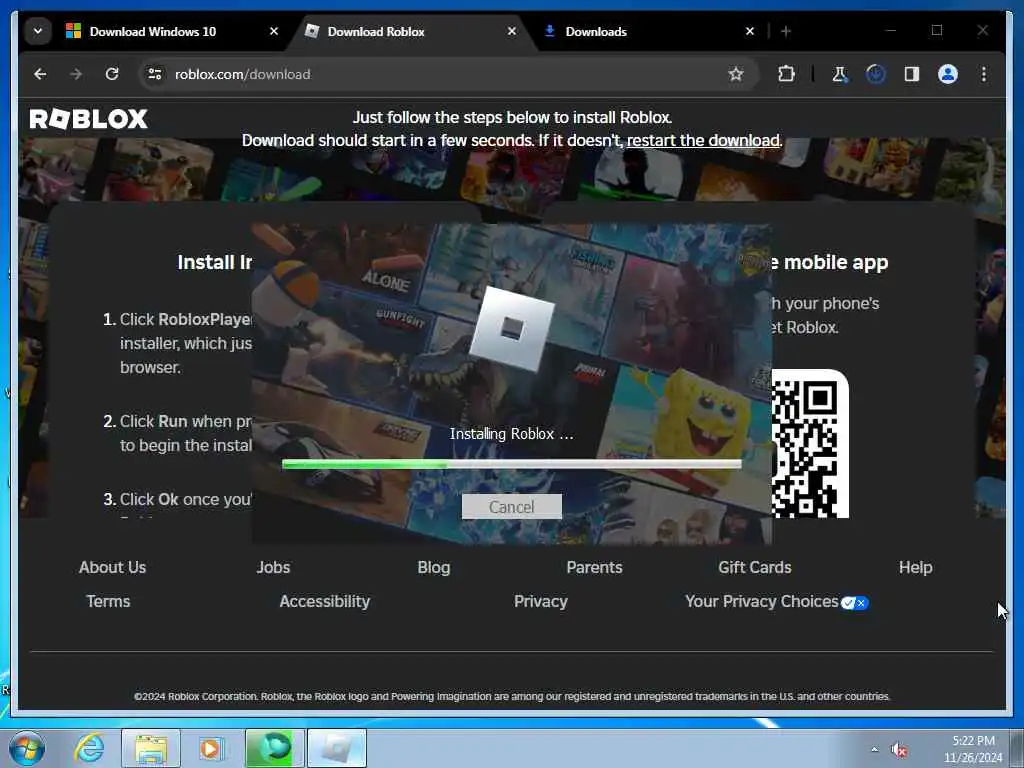The height and width of the screenshot is (768, 1024).
Task: Reload the Roblox download page
Action: [112, 74]
